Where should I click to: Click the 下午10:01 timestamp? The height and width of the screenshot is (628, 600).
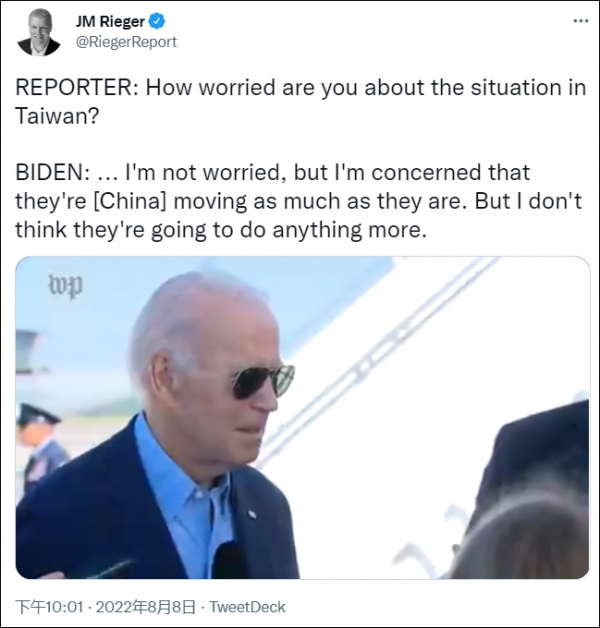click(x=49, y=607)
